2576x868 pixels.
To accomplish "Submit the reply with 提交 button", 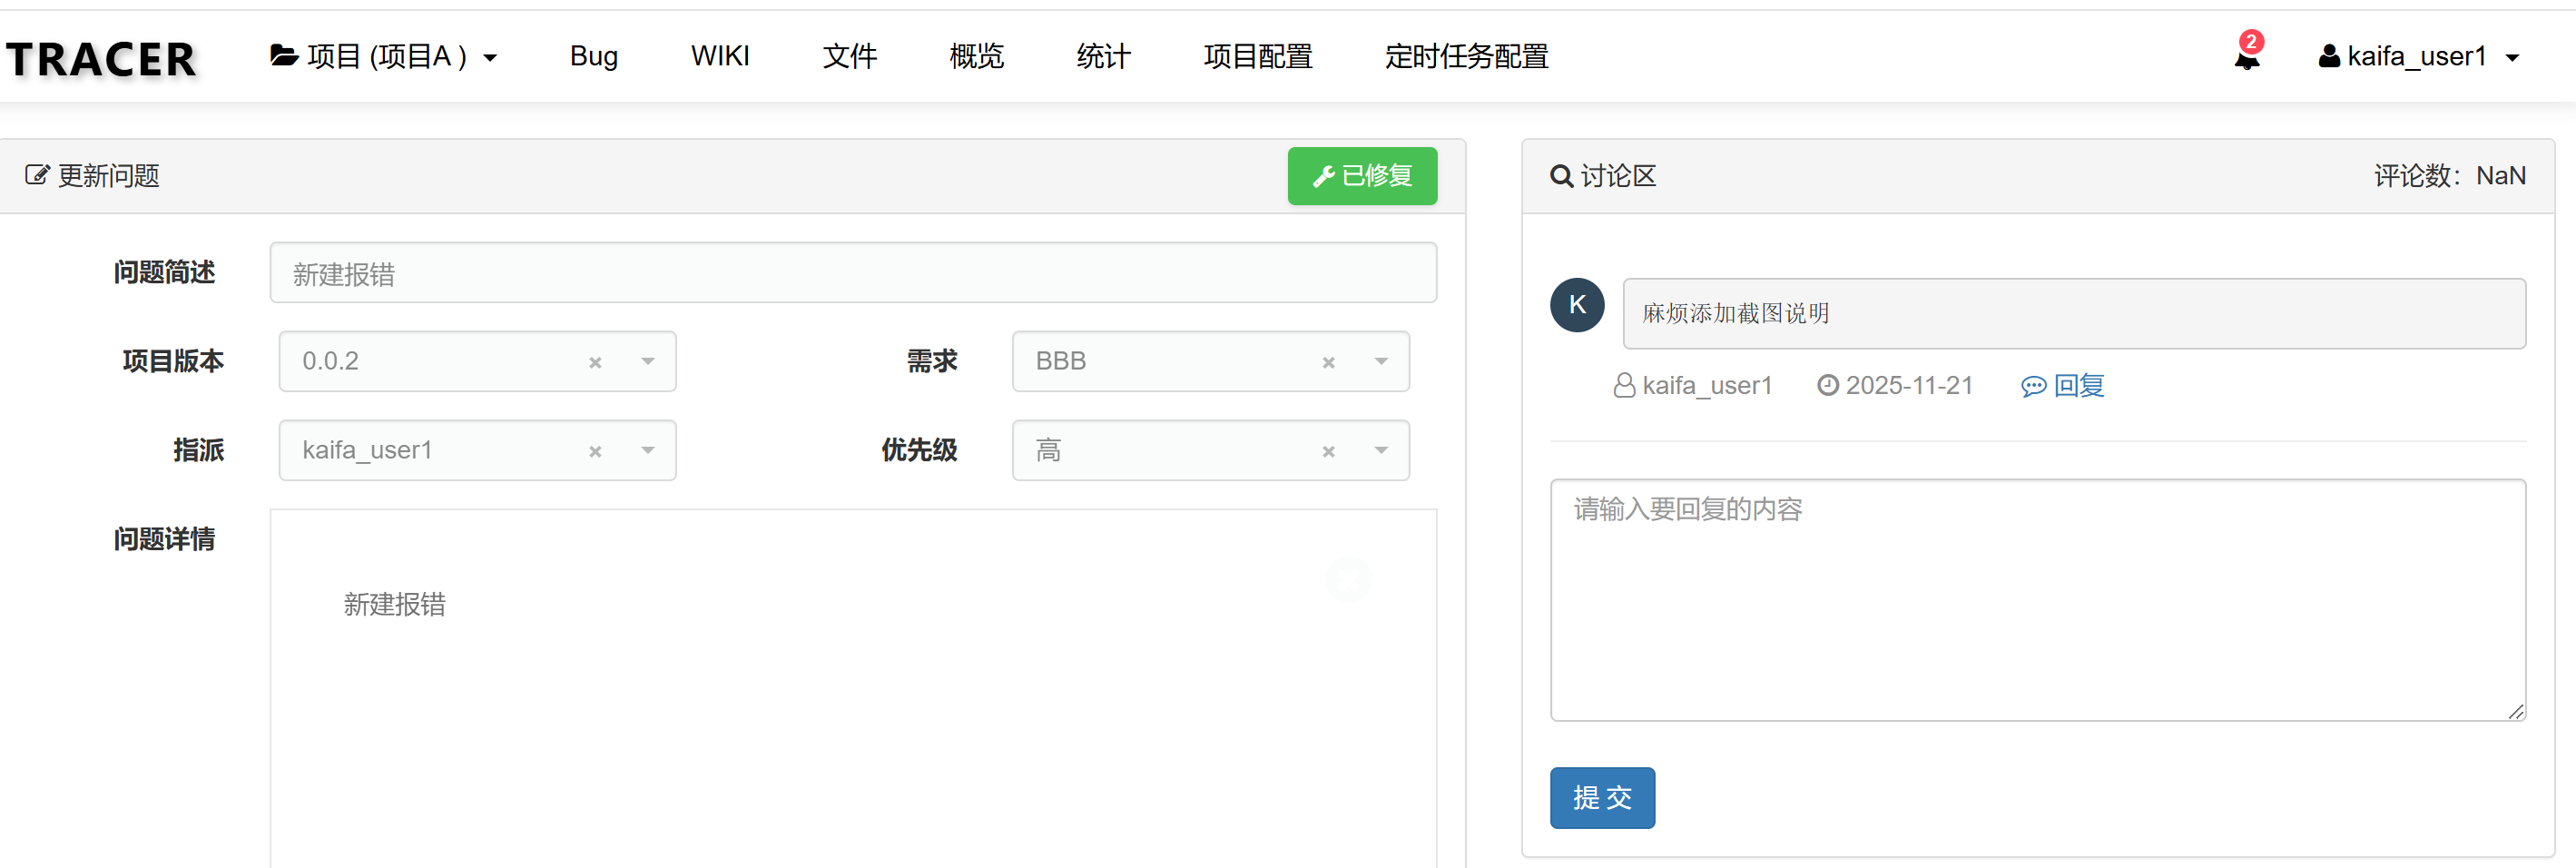I will pos(1601,797).
